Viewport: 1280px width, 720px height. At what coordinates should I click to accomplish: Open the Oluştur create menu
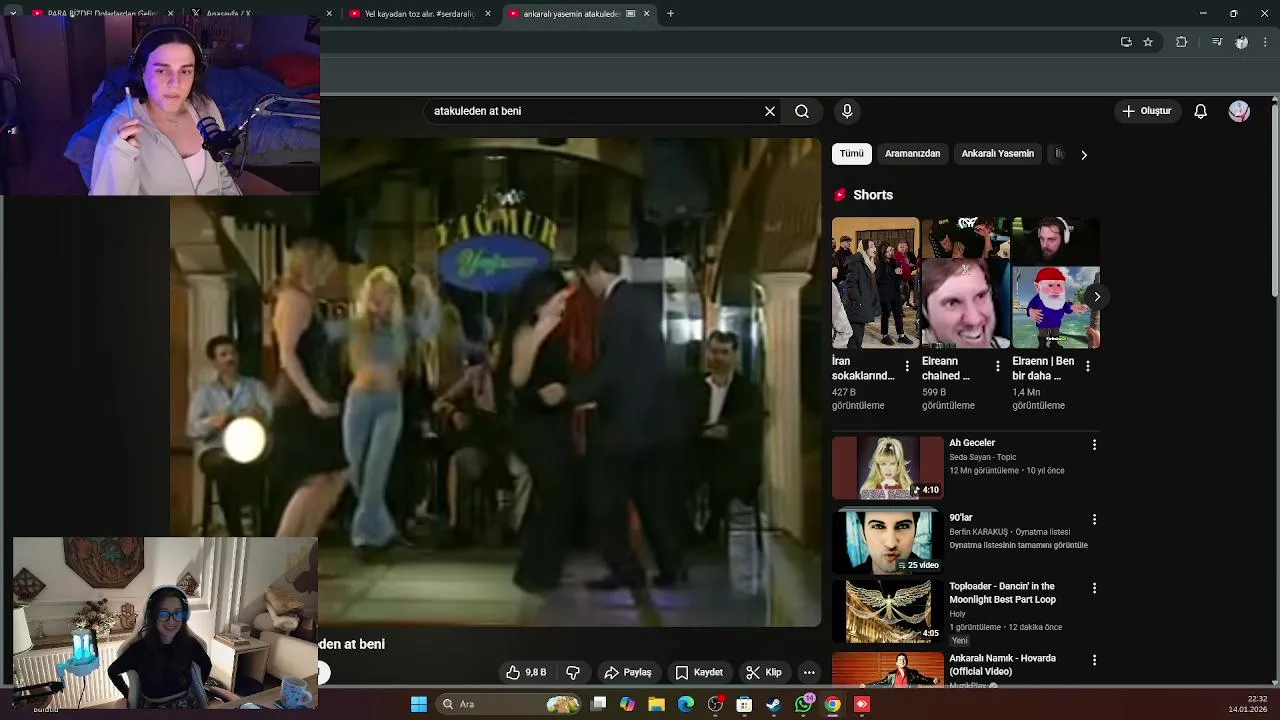click(1147, 111)
